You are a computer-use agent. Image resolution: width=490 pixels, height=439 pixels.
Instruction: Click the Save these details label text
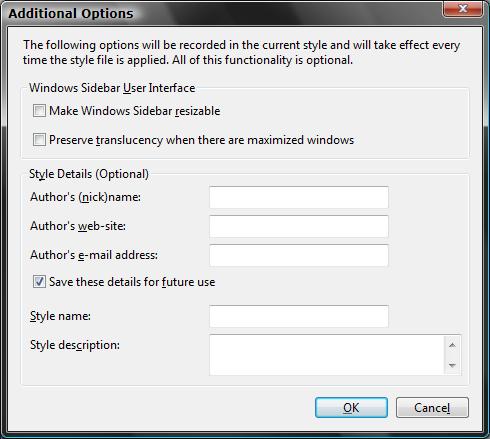coord(132,282)
